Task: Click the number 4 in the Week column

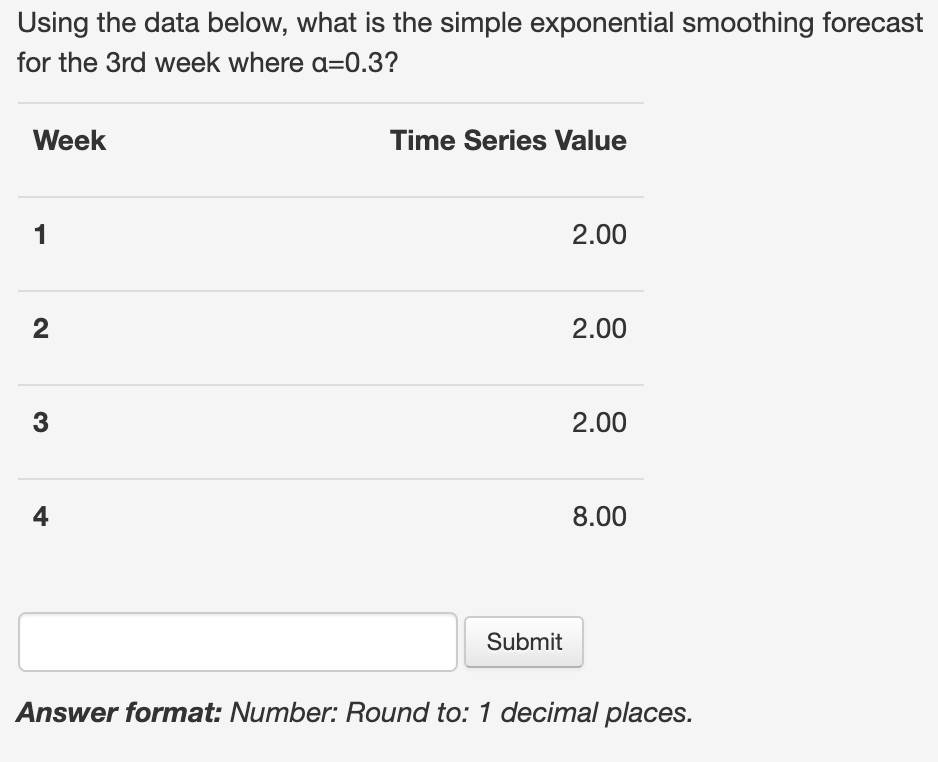Action: click(x=41, y=517)
